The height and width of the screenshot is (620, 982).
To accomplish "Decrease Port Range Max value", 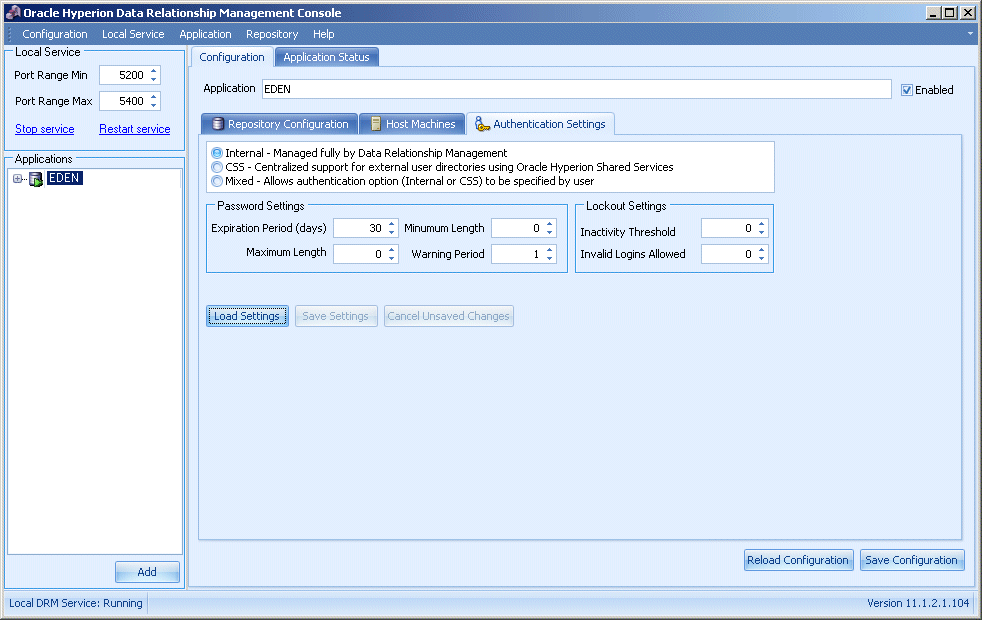I will tap(153, 105).
